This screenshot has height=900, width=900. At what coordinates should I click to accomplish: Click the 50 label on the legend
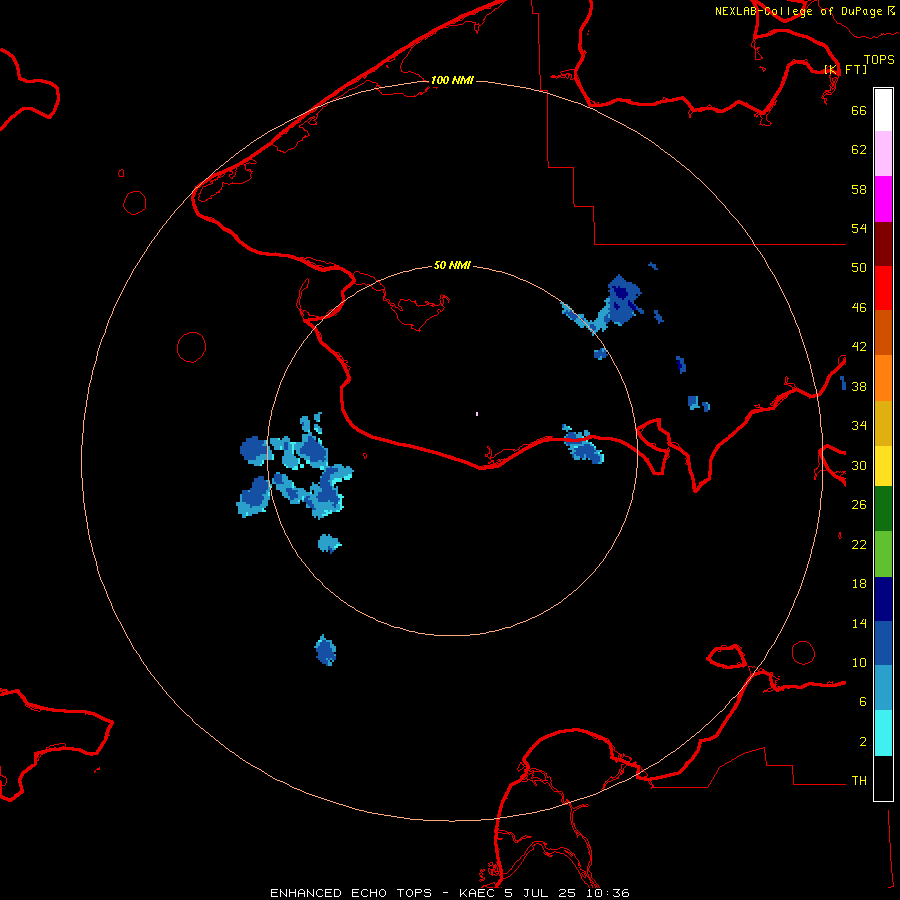click(859, 268)
